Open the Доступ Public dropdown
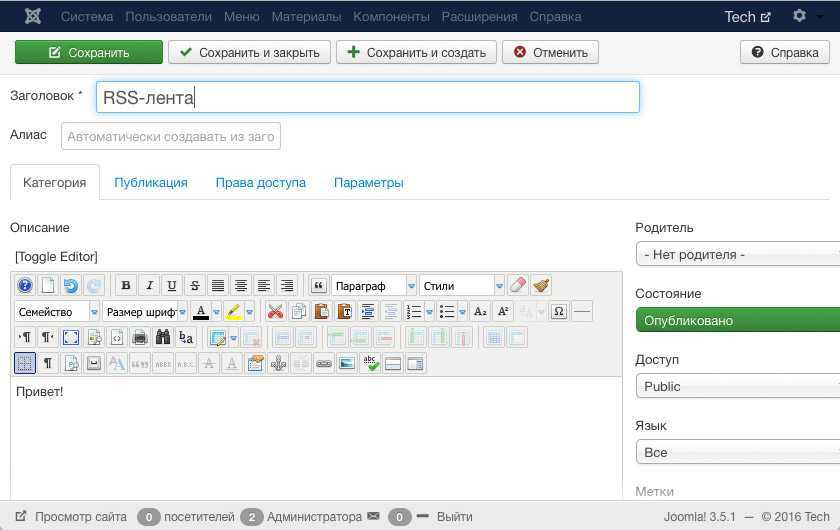The height and width of the screenshot is (530, 840). click(738, 387)
